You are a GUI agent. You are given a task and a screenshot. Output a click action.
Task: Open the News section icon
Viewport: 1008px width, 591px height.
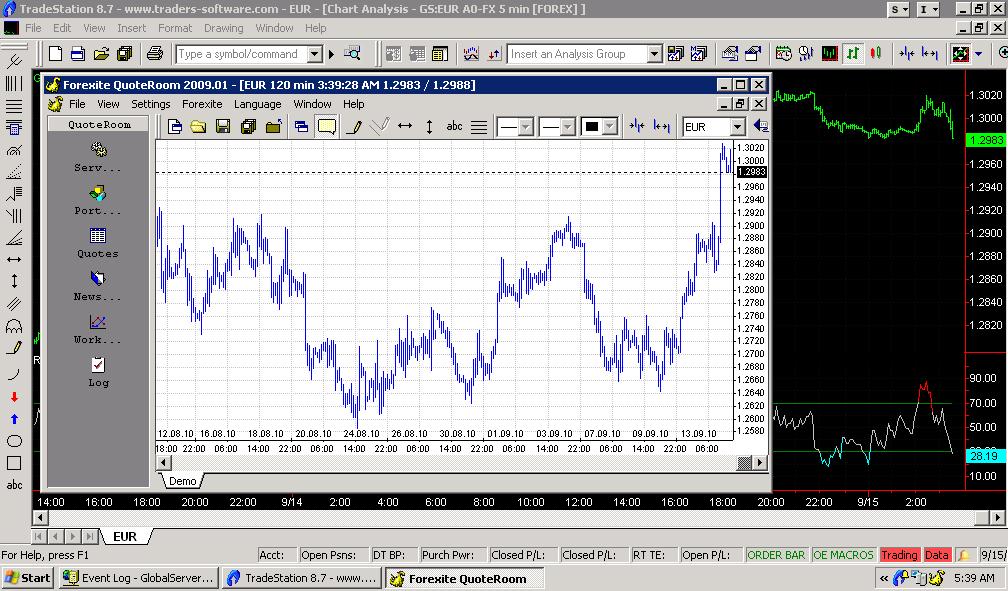[x=97, y=285]
